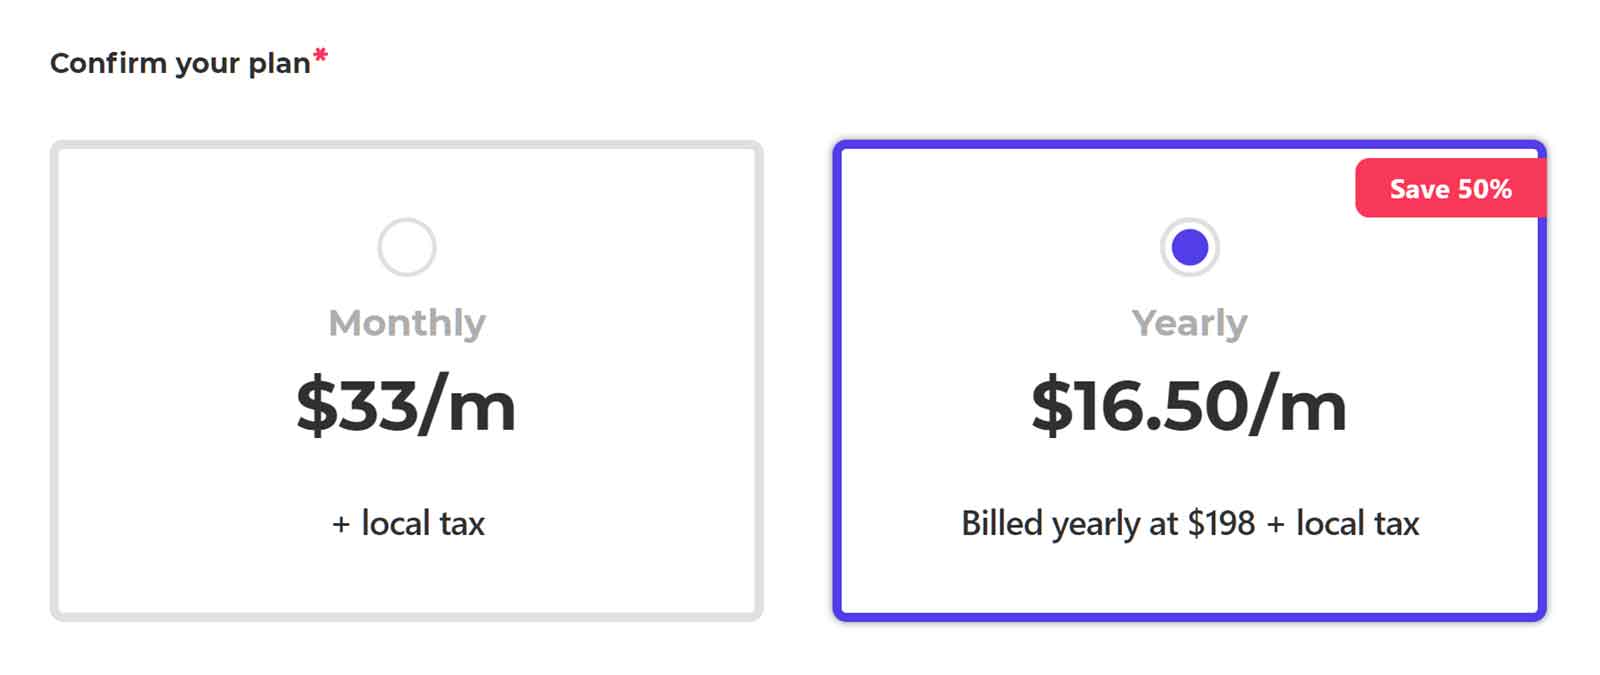Click the $16.50/m price text

(1189, 406)
